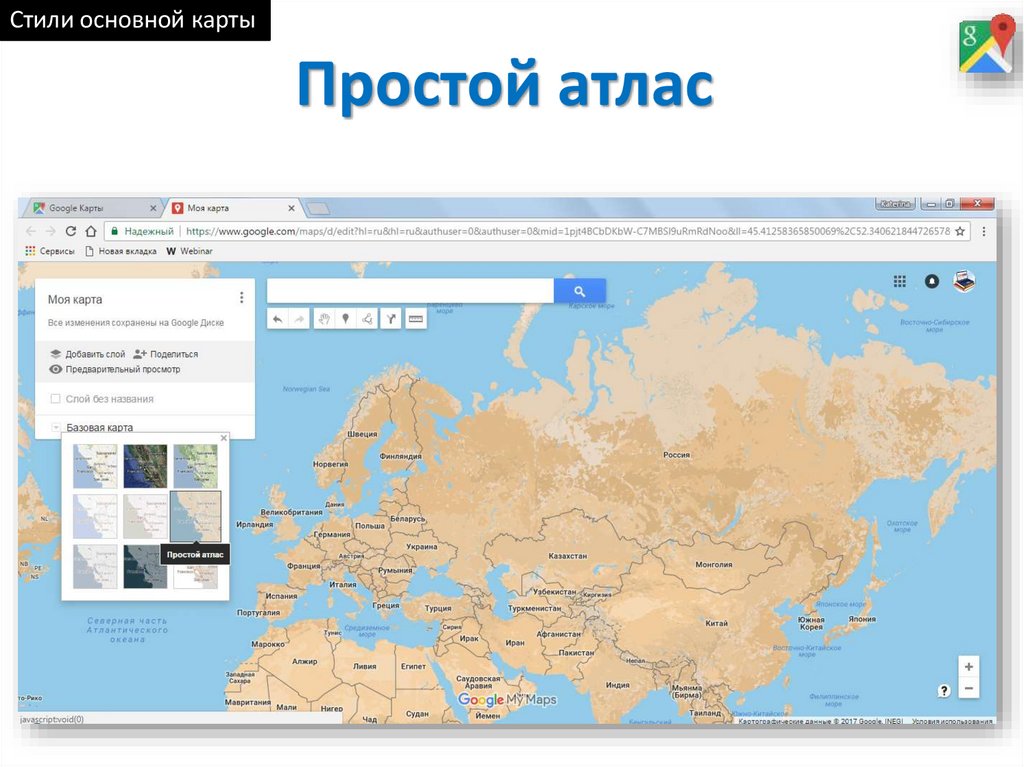Click the Россия label on map

(676, 455)
